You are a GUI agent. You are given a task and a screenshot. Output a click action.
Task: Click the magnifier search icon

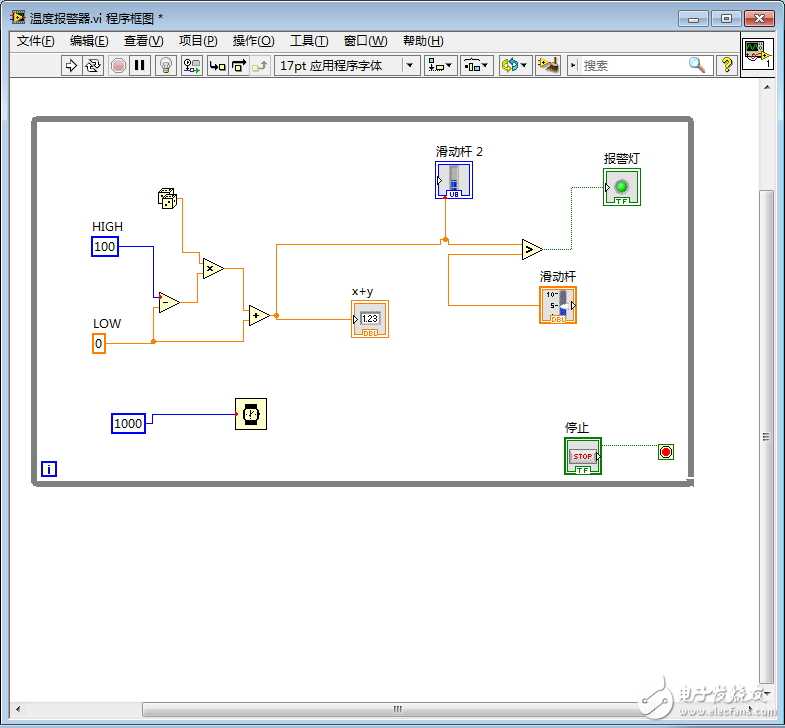pos(697,65)
